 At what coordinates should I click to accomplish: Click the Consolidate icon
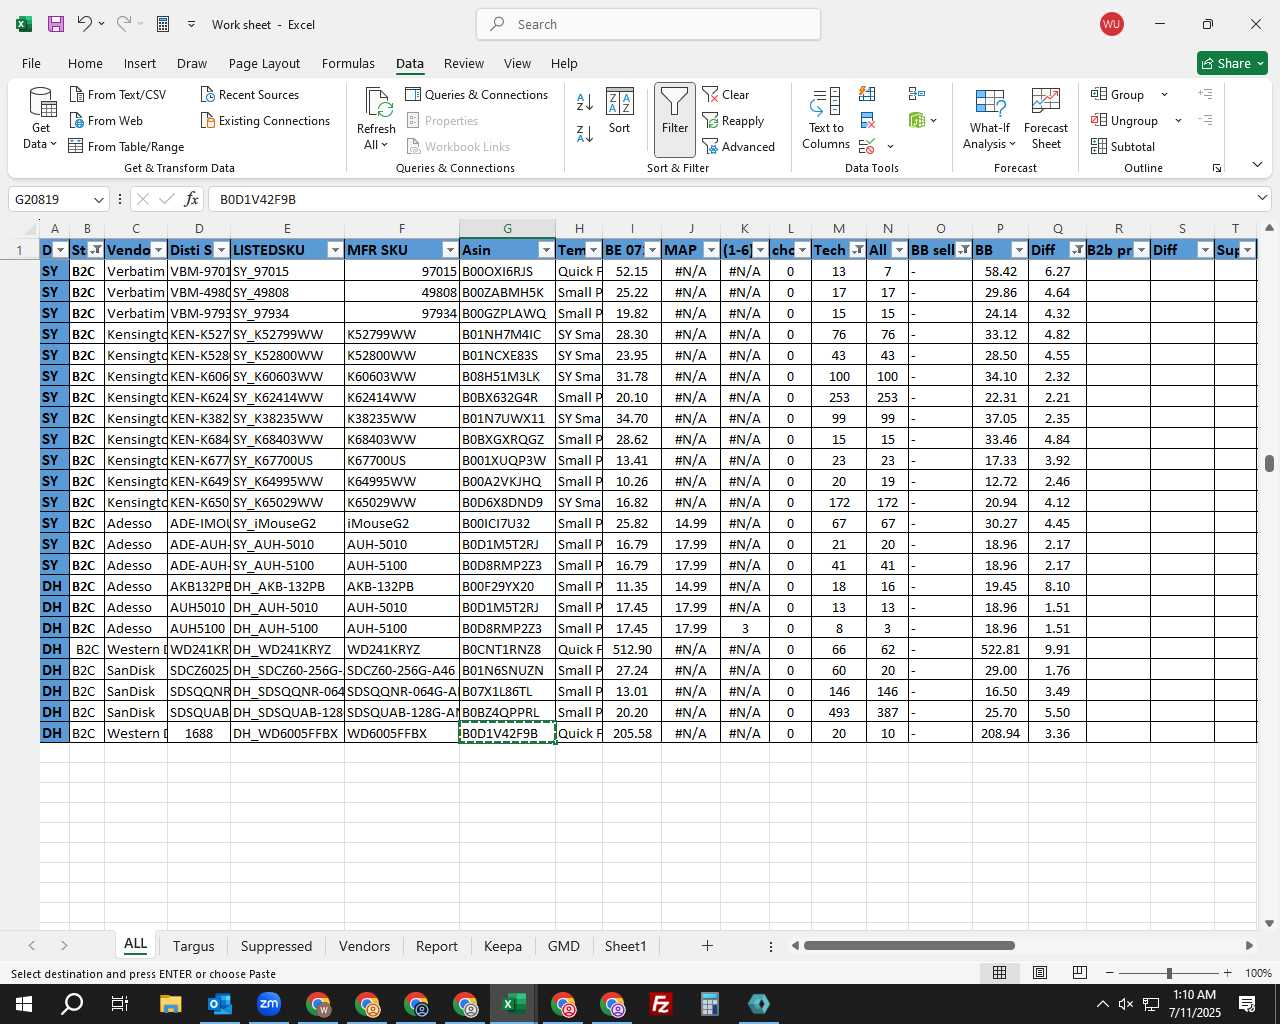point(916,94)
